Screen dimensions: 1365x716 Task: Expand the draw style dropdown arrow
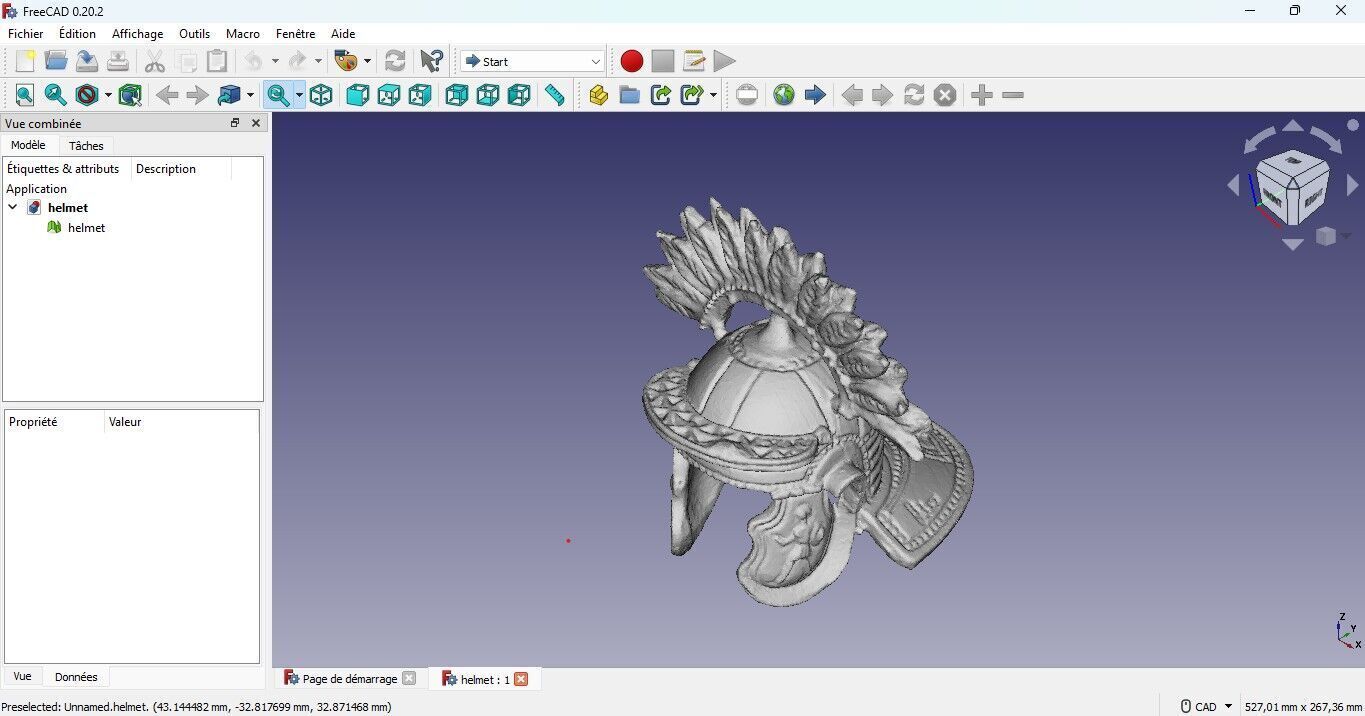[108, 95]
